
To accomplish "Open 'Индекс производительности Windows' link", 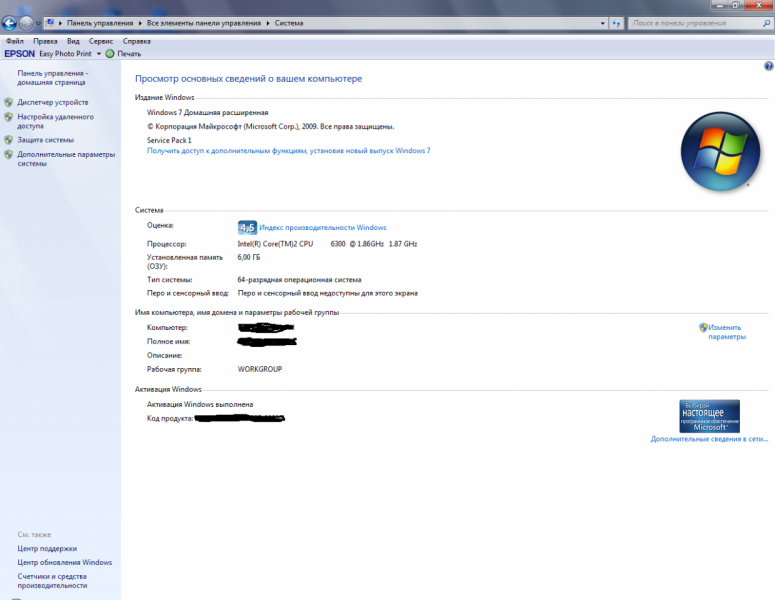I will click(322, 227).
